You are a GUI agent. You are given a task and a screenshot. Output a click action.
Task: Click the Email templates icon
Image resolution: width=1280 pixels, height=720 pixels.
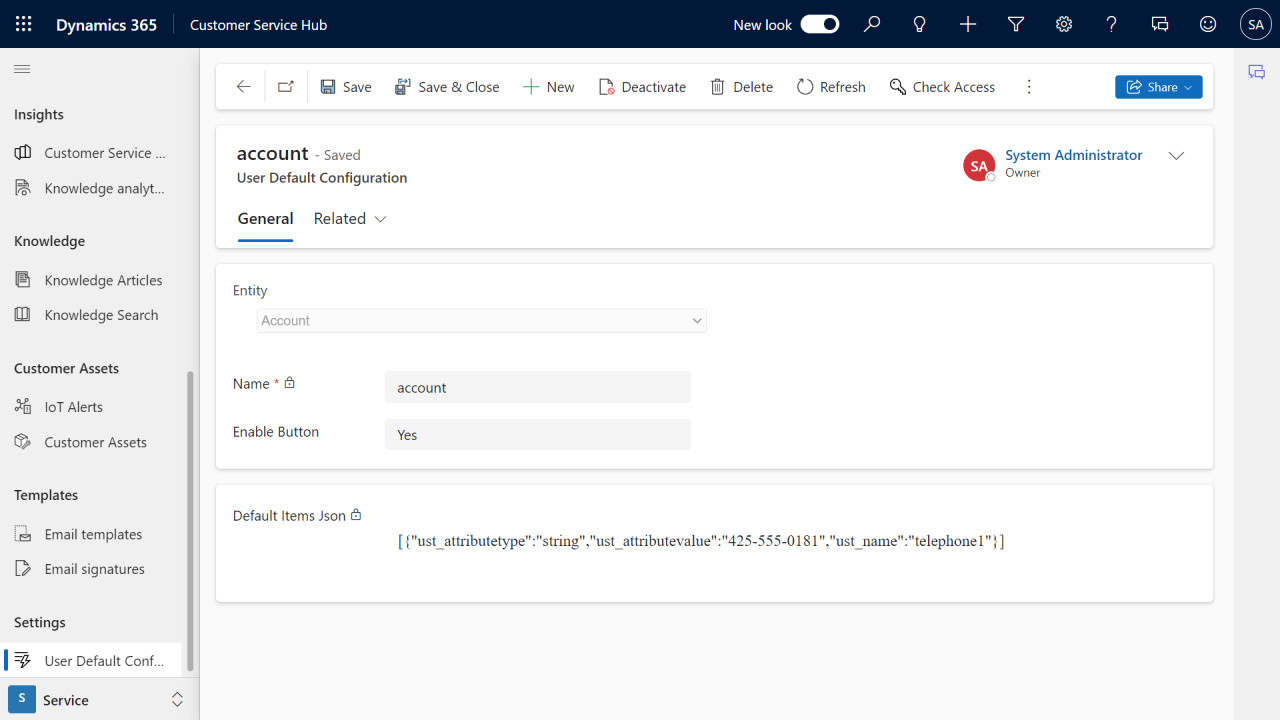(x=23, y=534)
